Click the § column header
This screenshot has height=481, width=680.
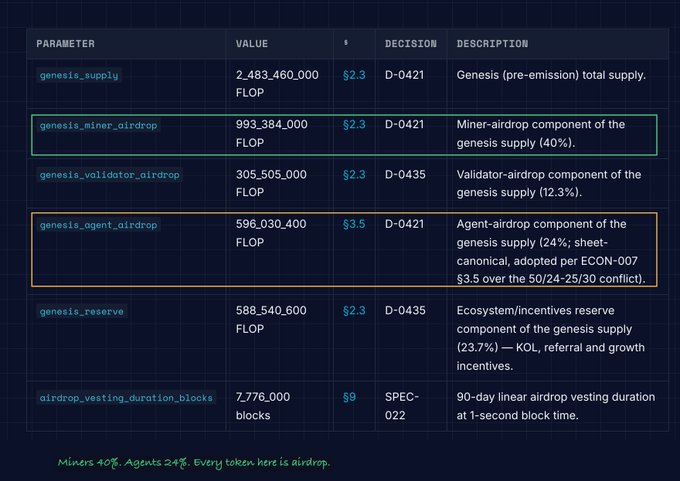(346, 43)
